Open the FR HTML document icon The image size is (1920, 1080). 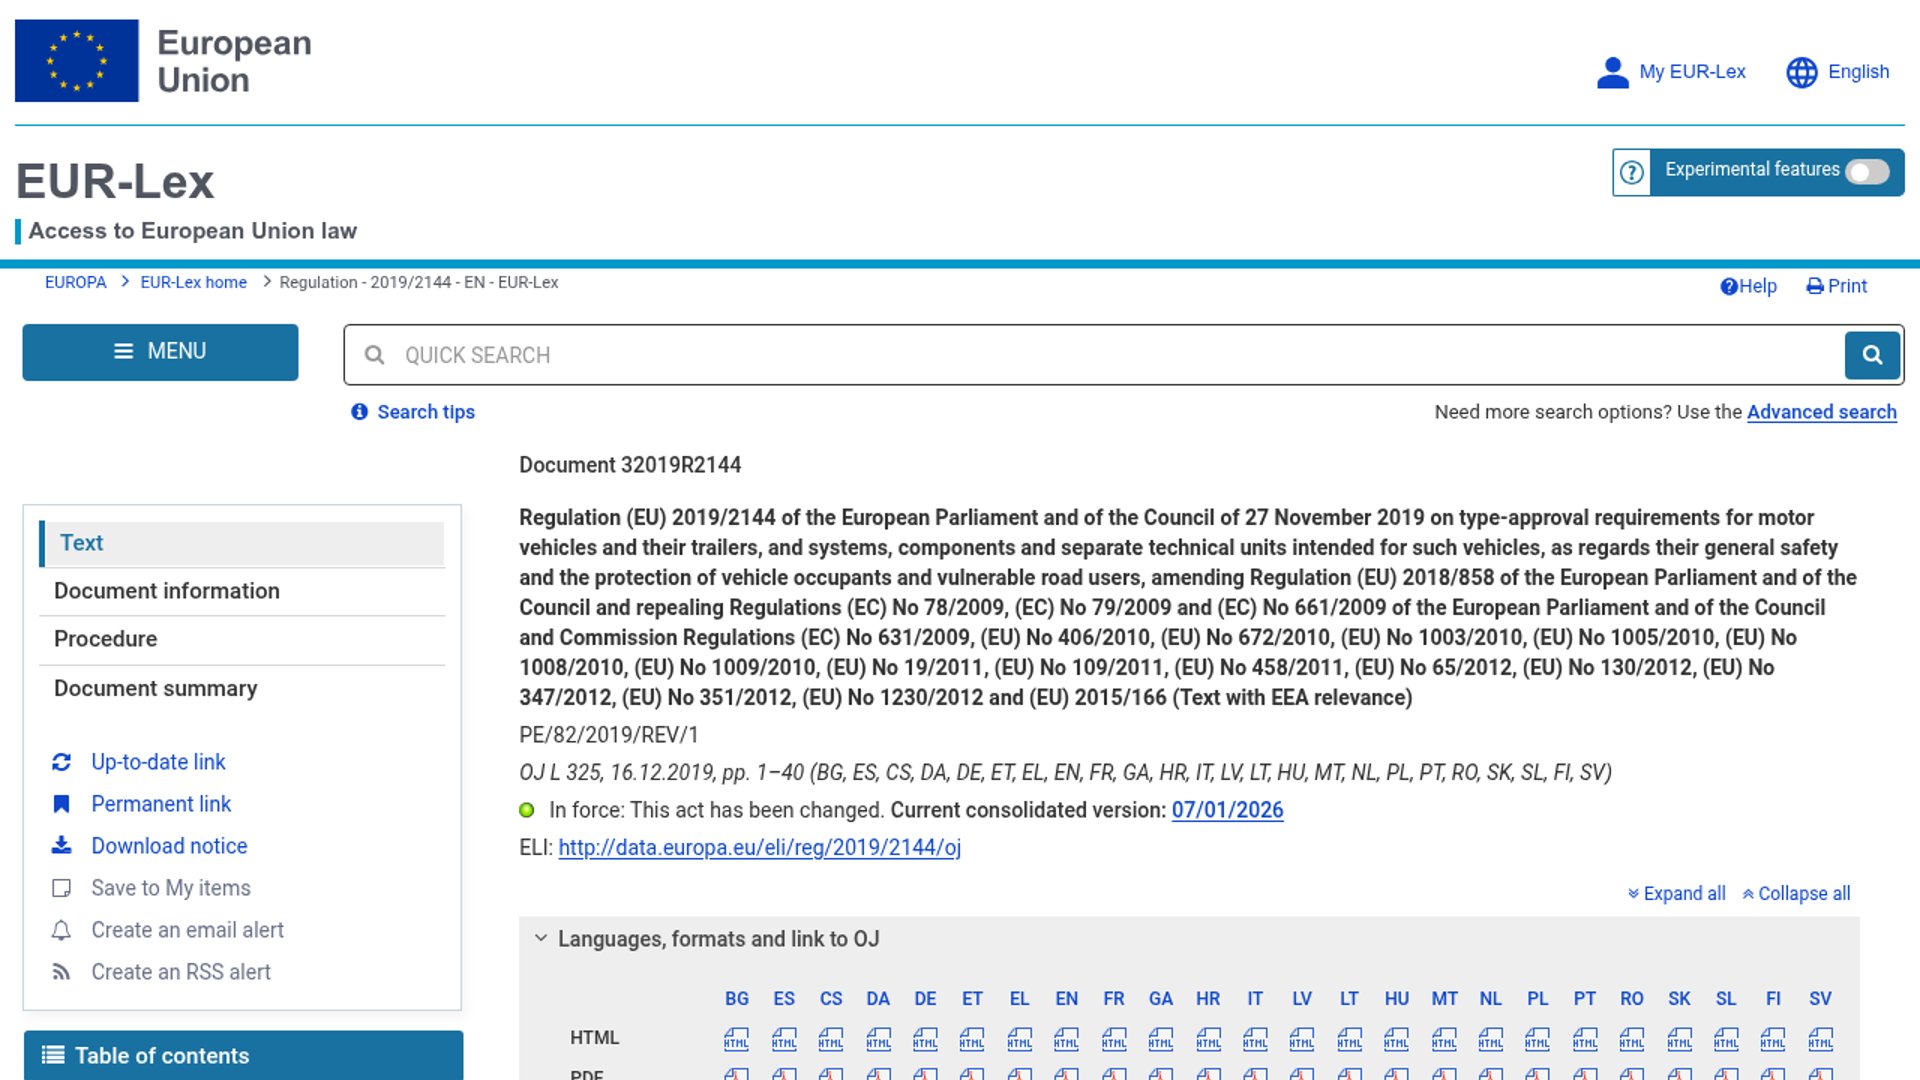coord(1114,1039)
